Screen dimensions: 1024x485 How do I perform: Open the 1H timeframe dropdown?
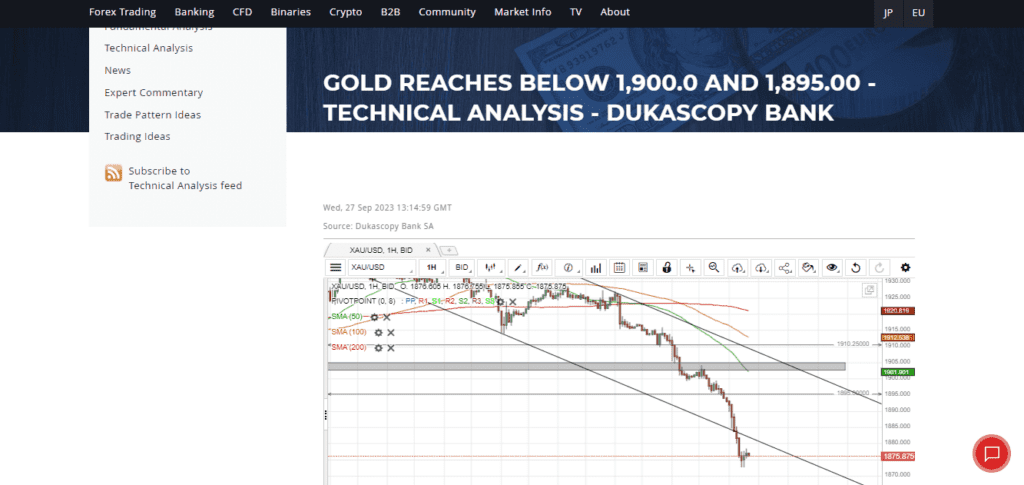[432, 268]
